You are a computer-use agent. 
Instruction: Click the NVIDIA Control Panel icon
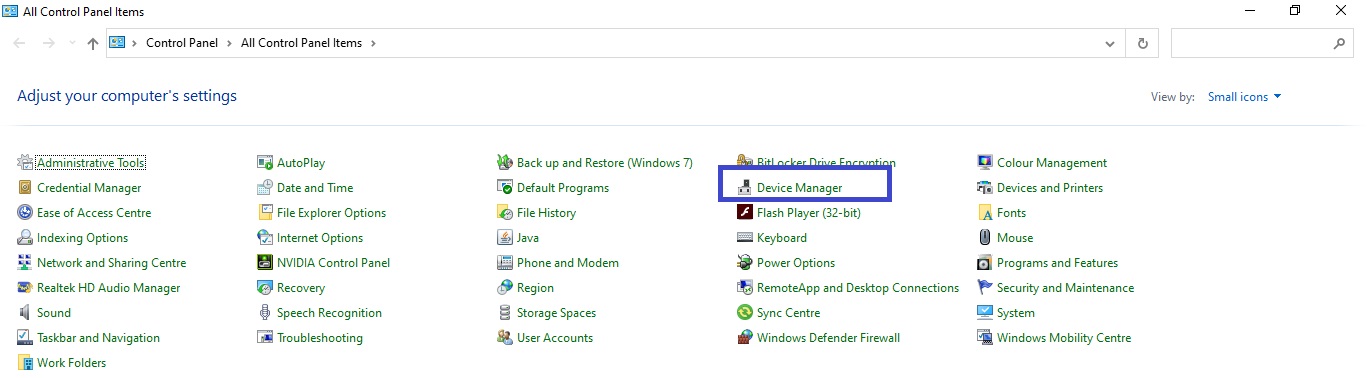[265, 263]
